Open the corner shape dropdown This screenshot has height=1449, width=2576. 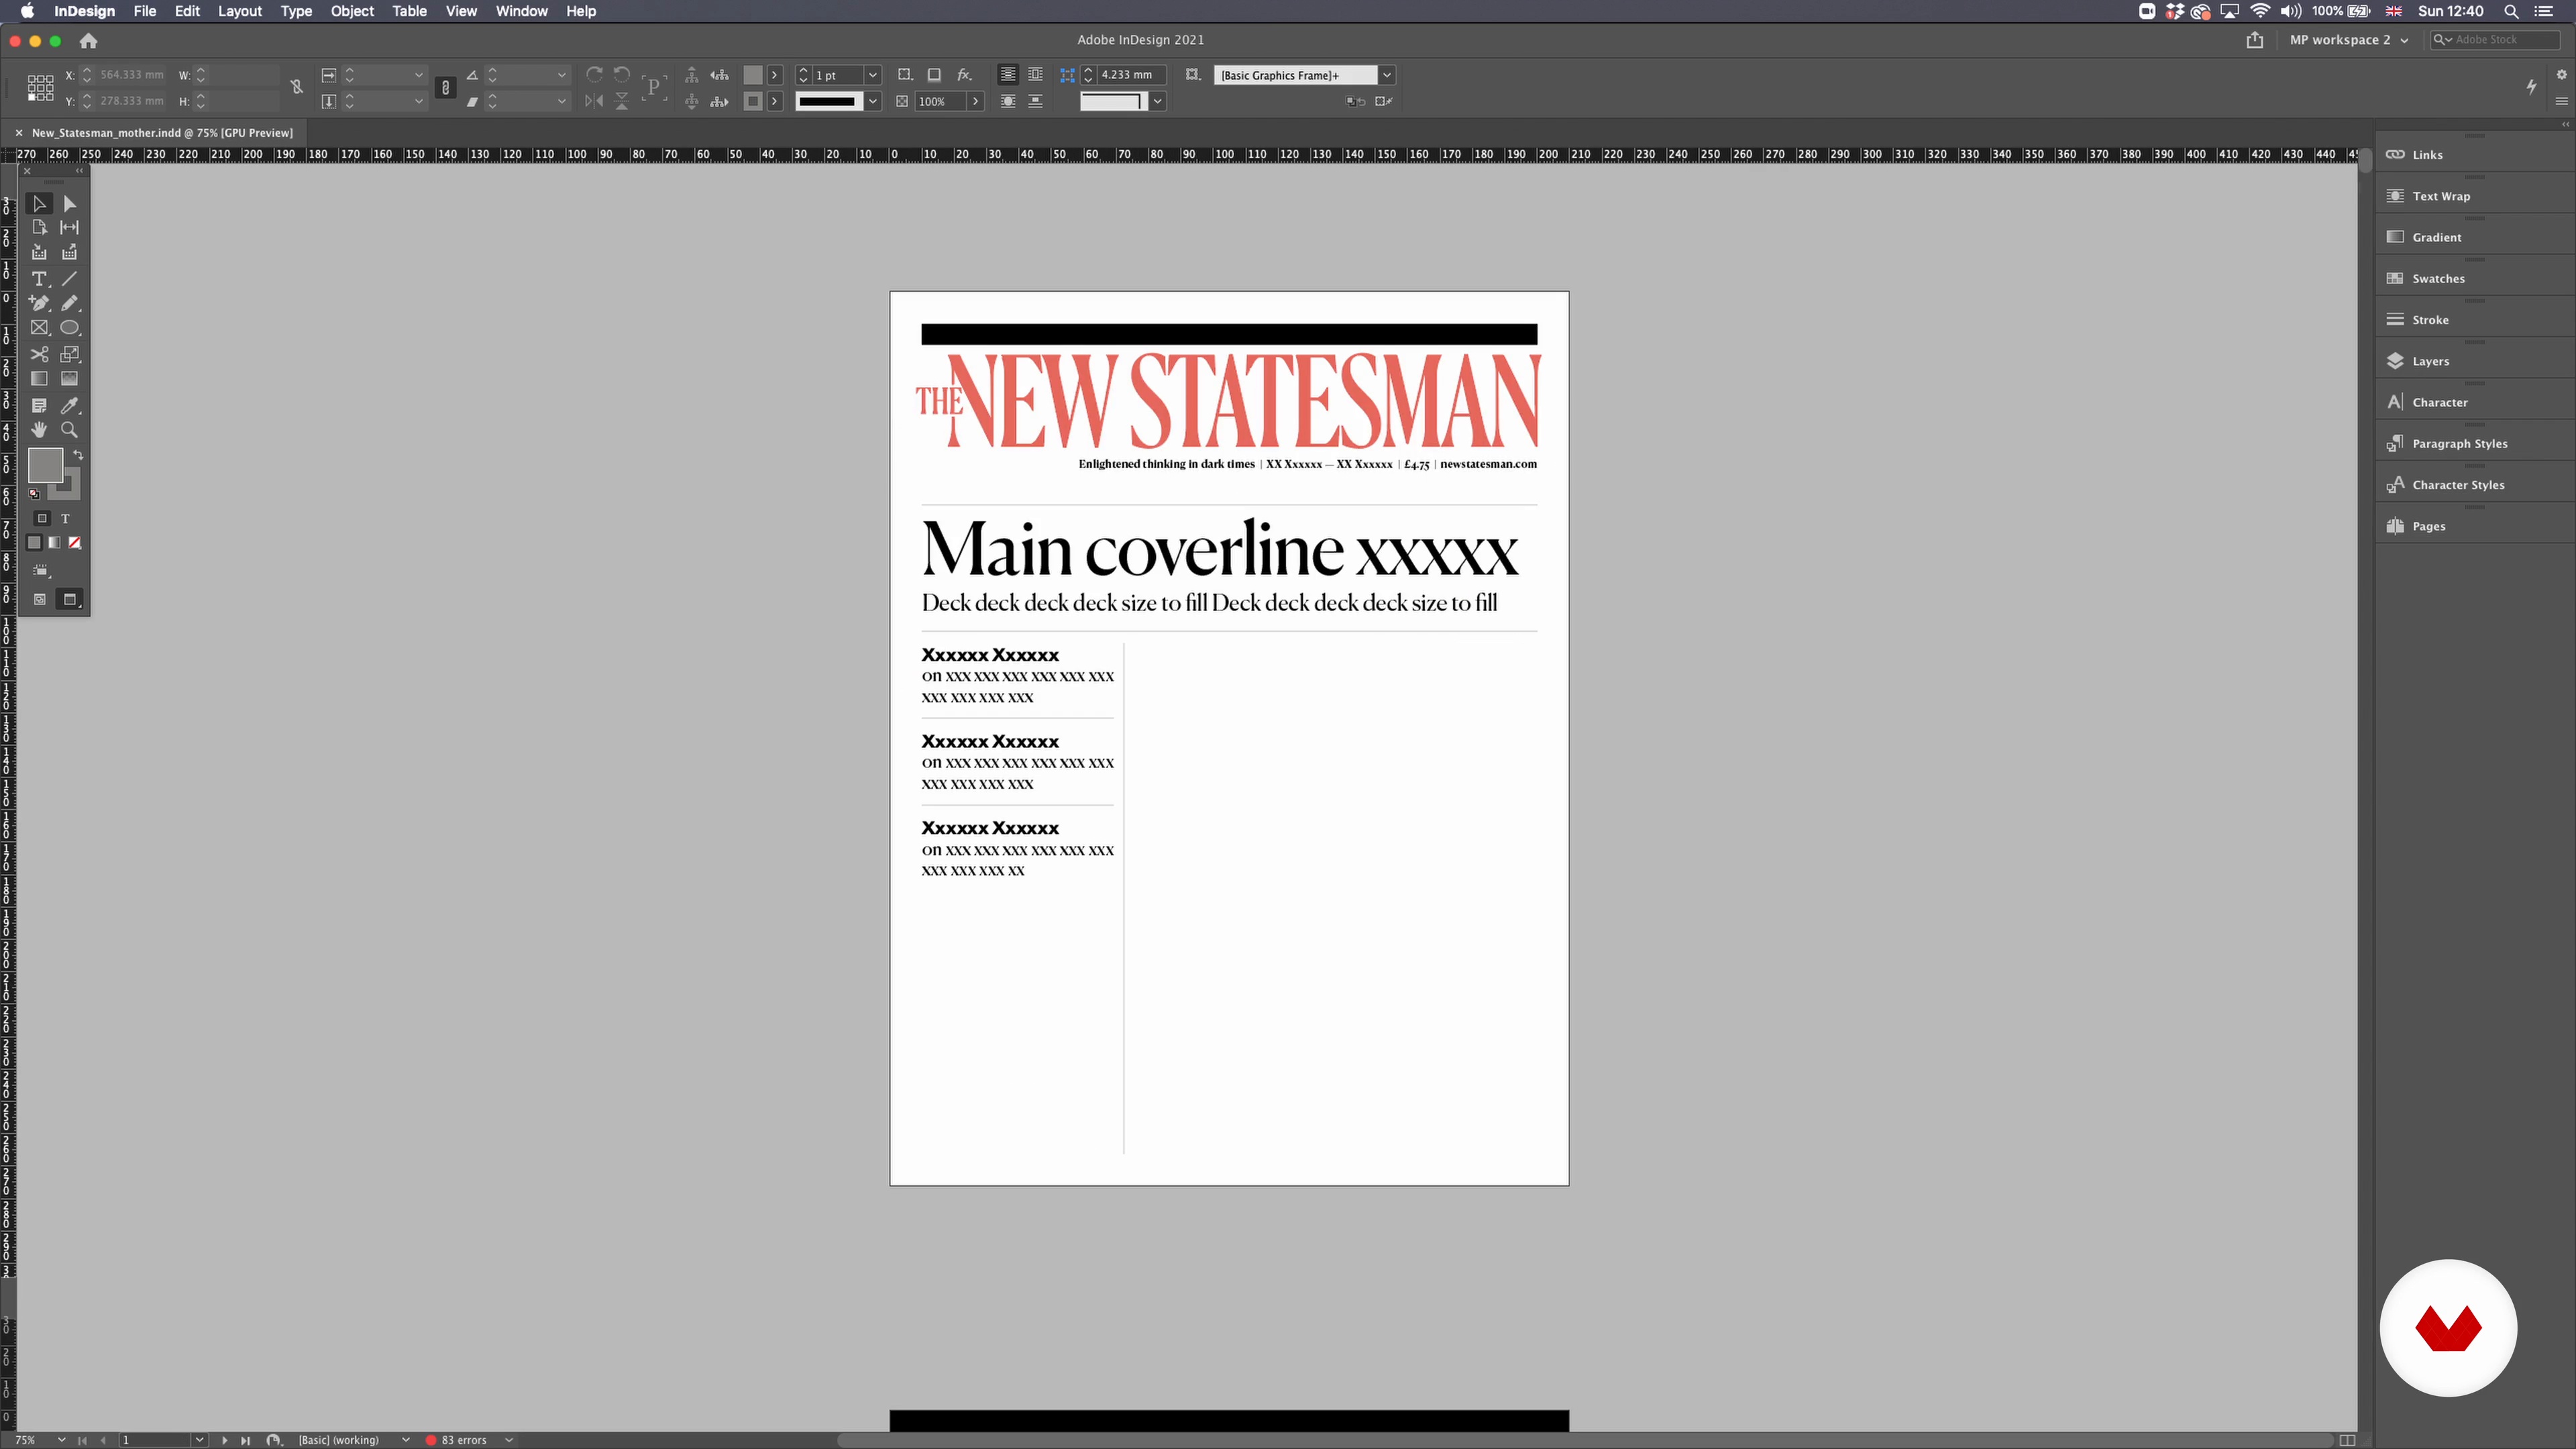1157,101
